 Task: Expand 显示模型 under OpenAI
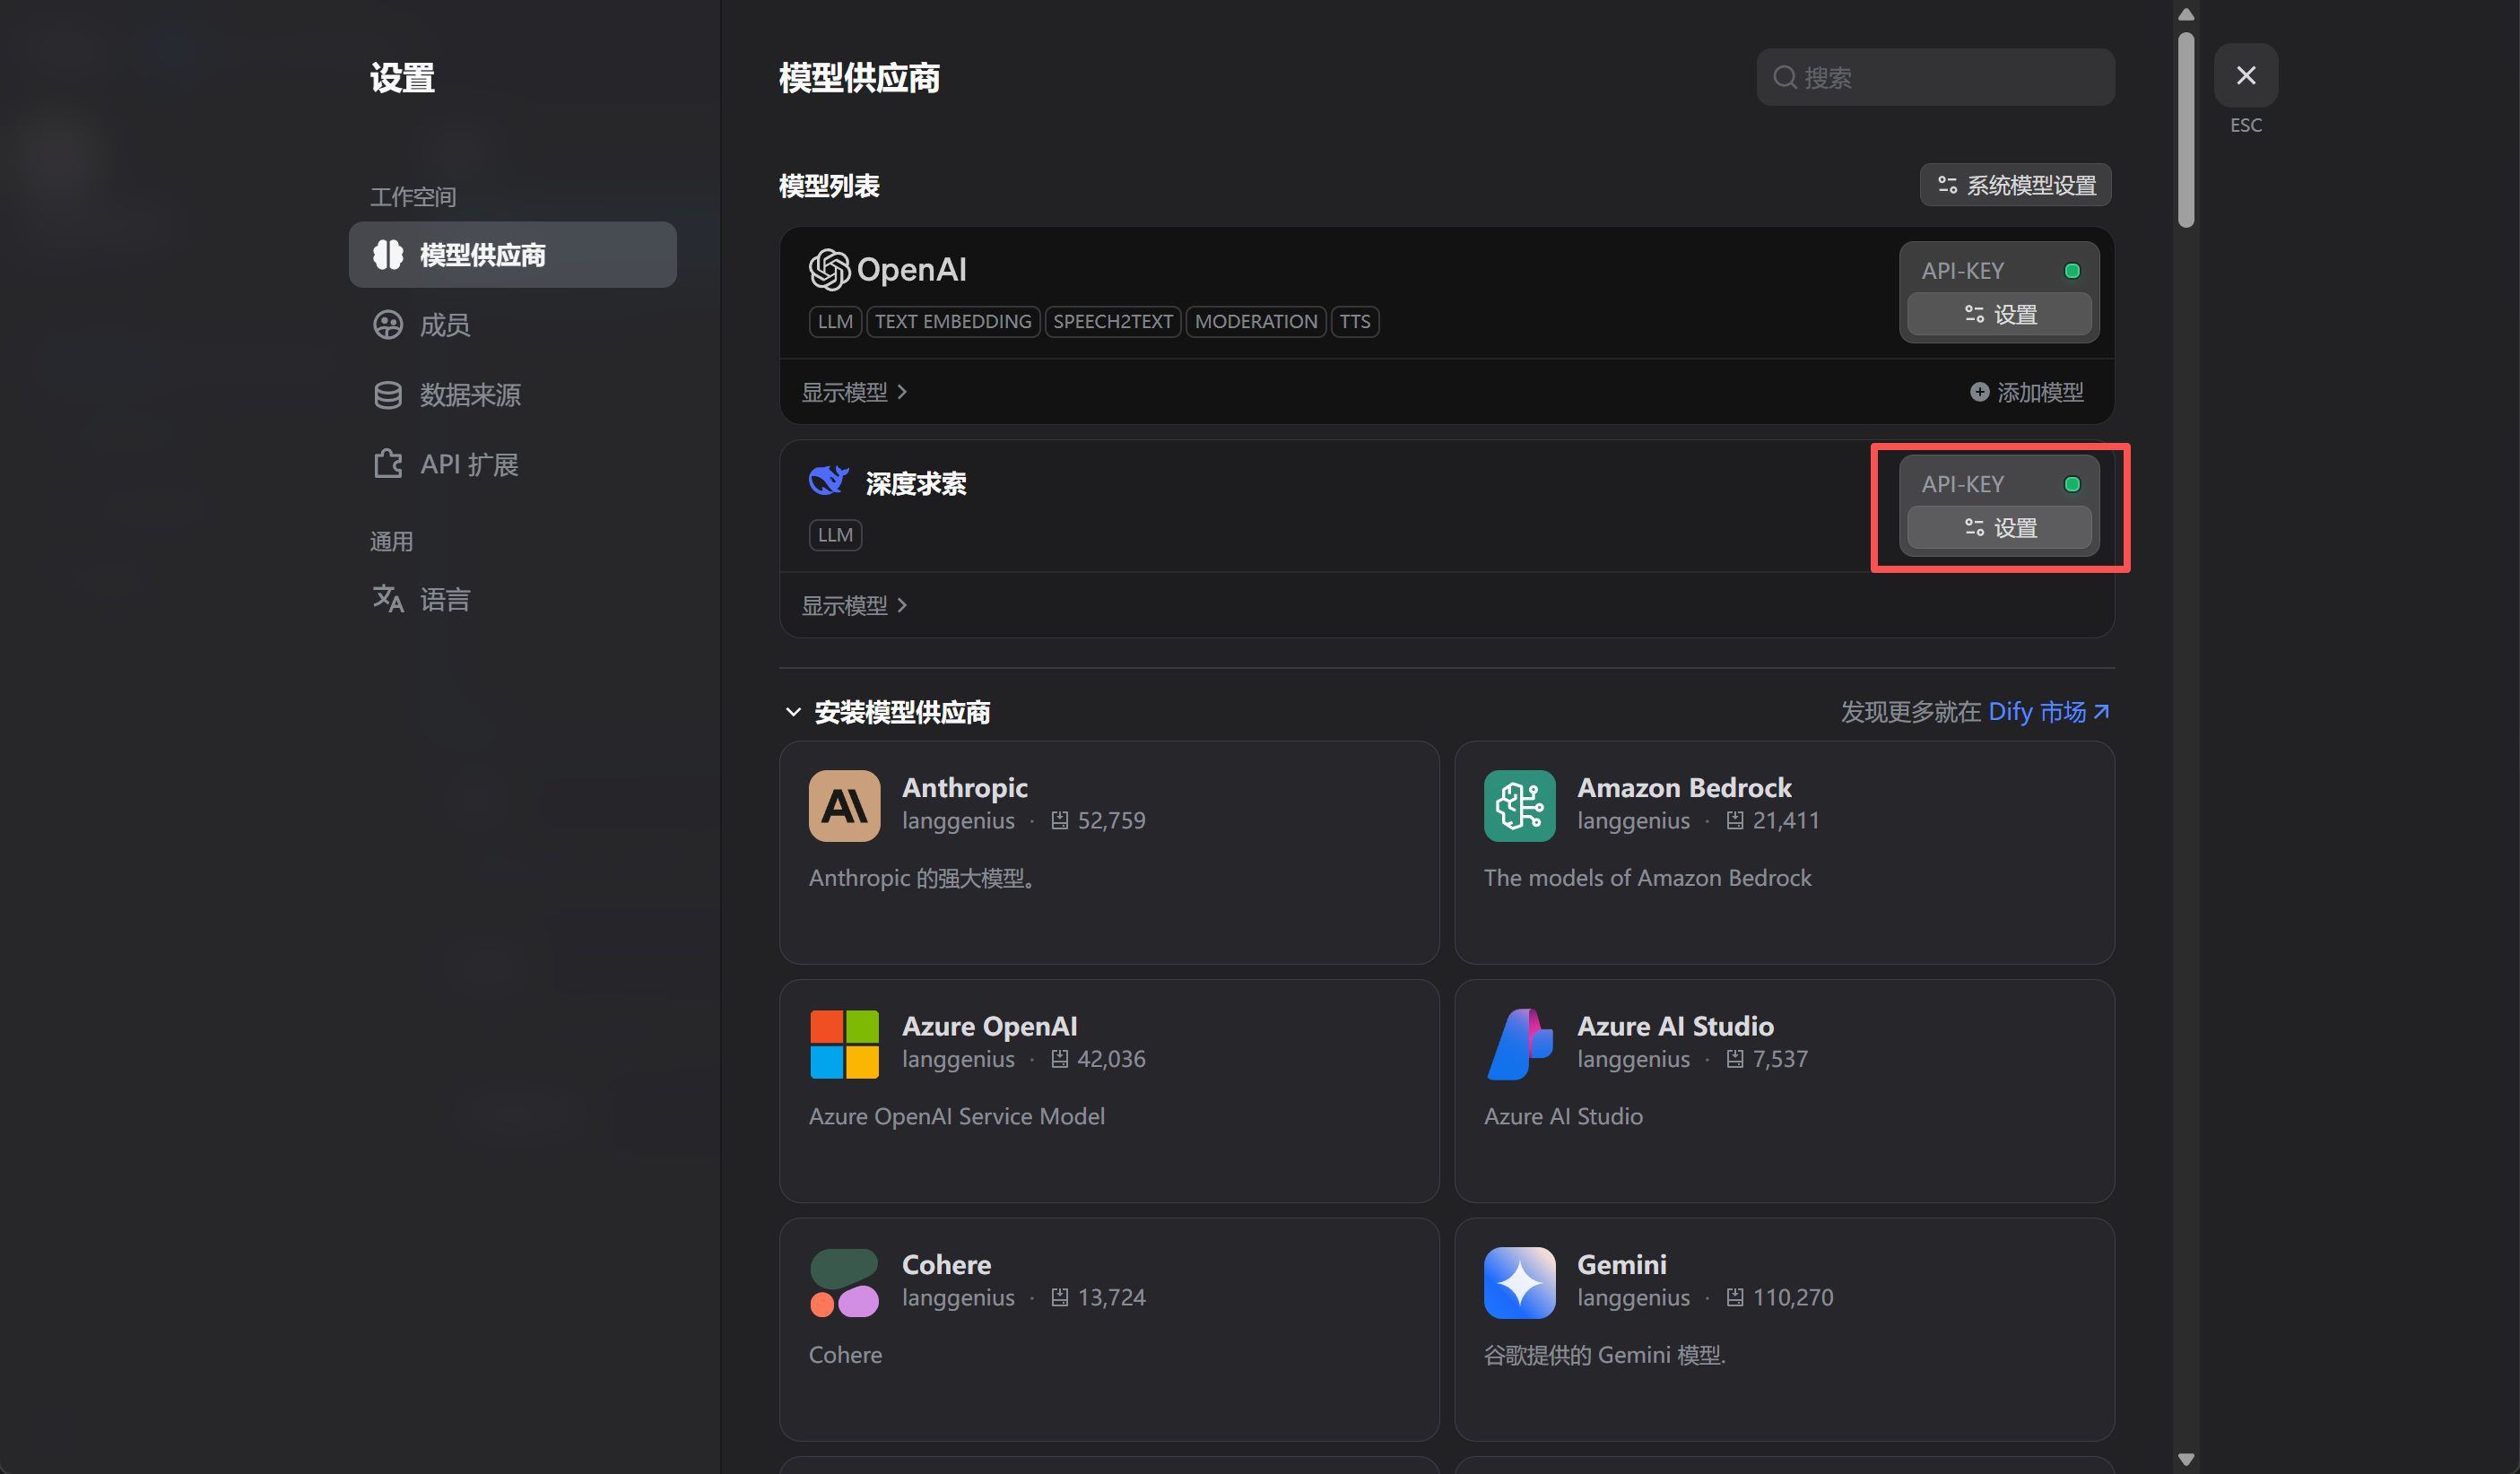[854, 392]
